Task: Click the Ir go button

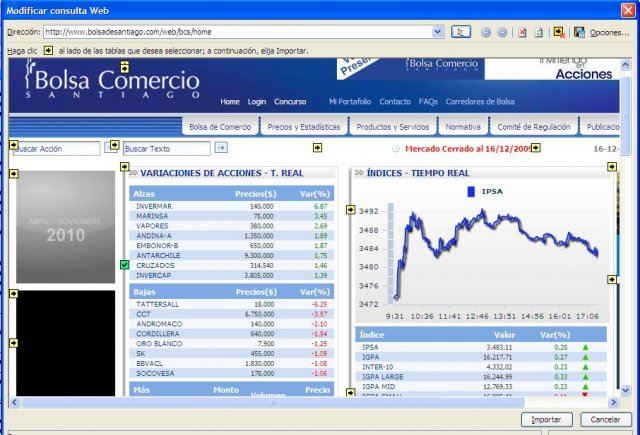Action: [x=461, y=32]
